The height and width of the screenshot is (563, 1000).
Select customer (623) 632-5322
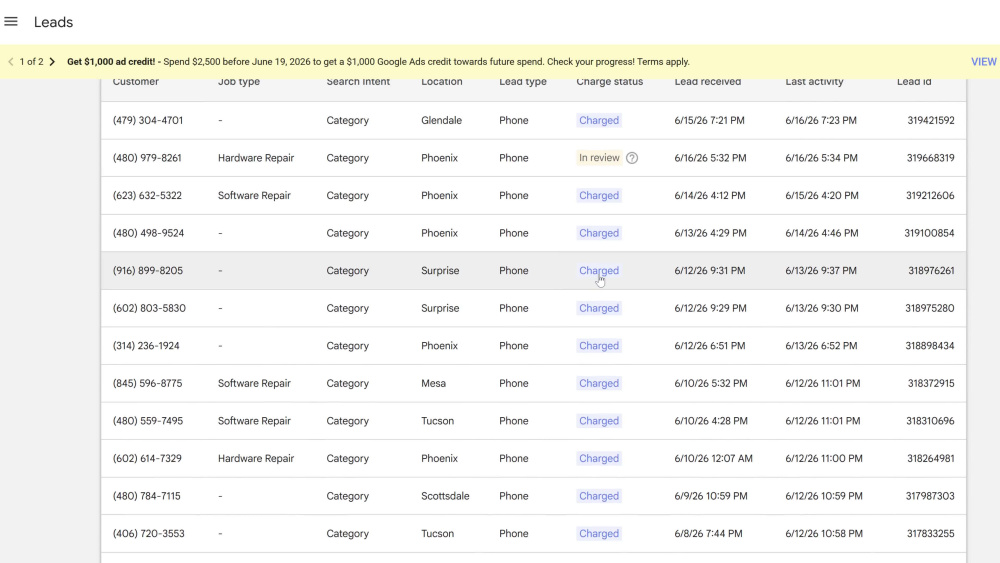[147, 196]
